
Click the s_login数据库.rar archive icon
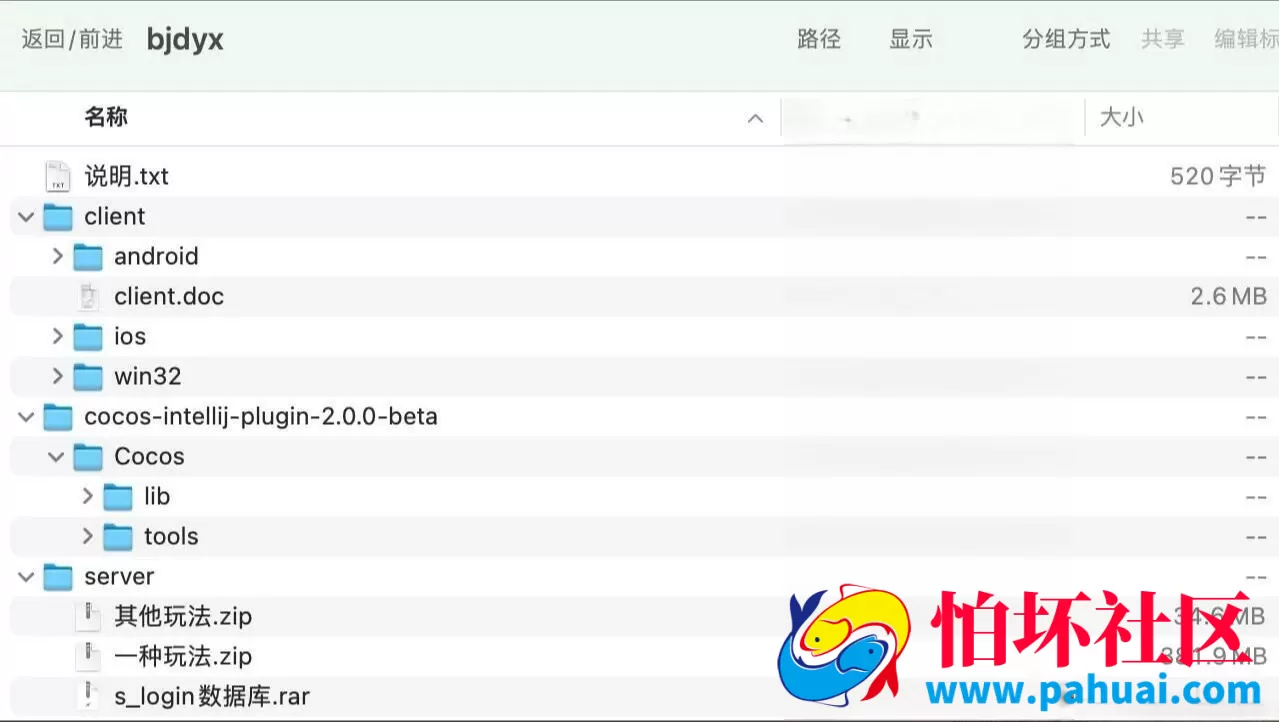pyautogui.click(x=89, y=696)
